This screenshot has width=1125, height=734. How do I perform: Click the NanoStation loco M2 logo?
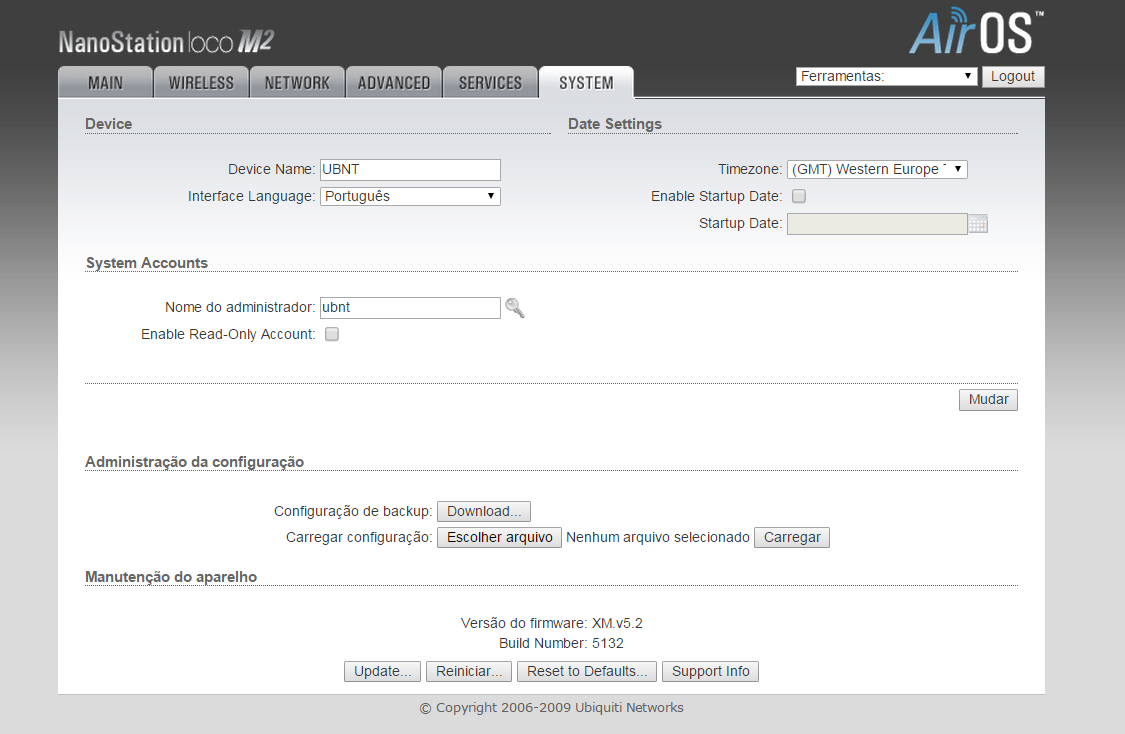[x=166, y=42]
